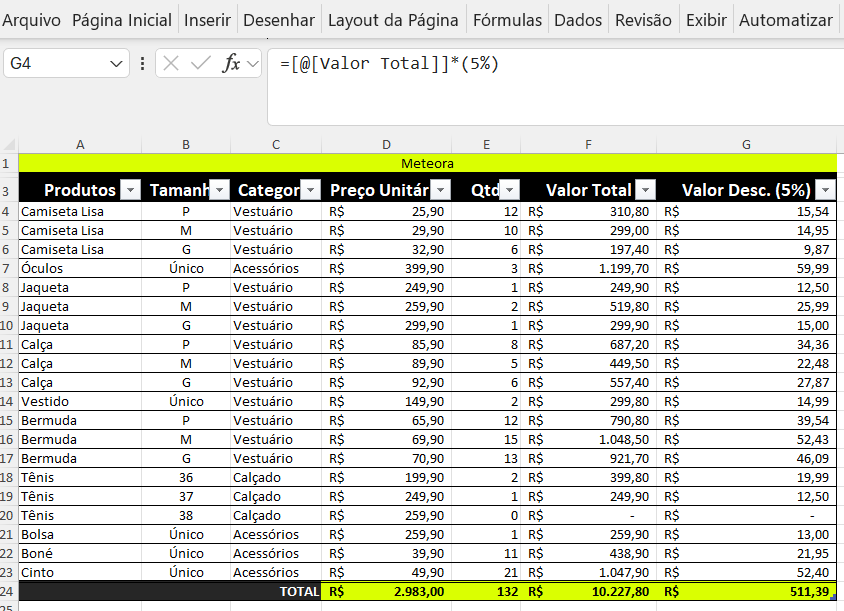Viewport: 844px width, 611px height.
Task: Select the total discount 511,39 cell
Action: tap(747, 592)
